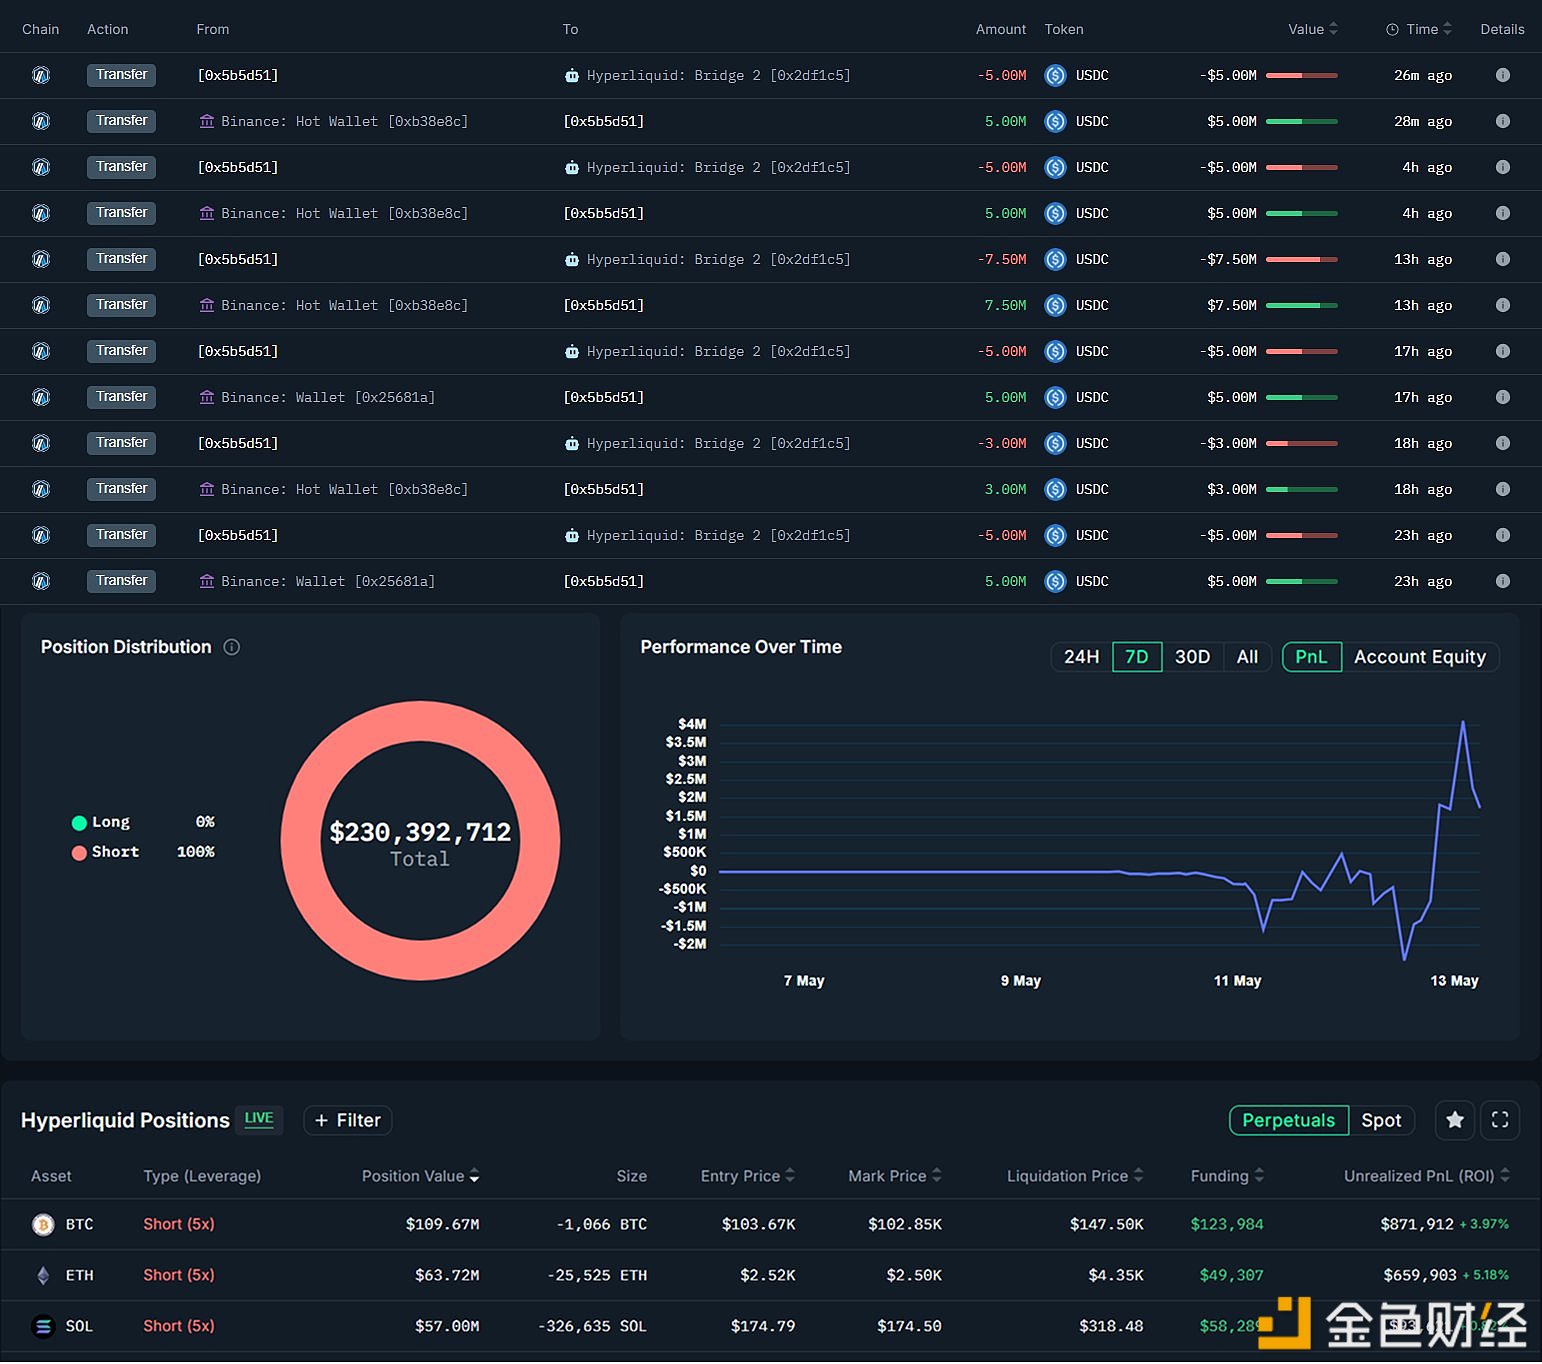Click bank icon in 28m ago Binance row
1542x1364 pixels.
pos(207,121)
